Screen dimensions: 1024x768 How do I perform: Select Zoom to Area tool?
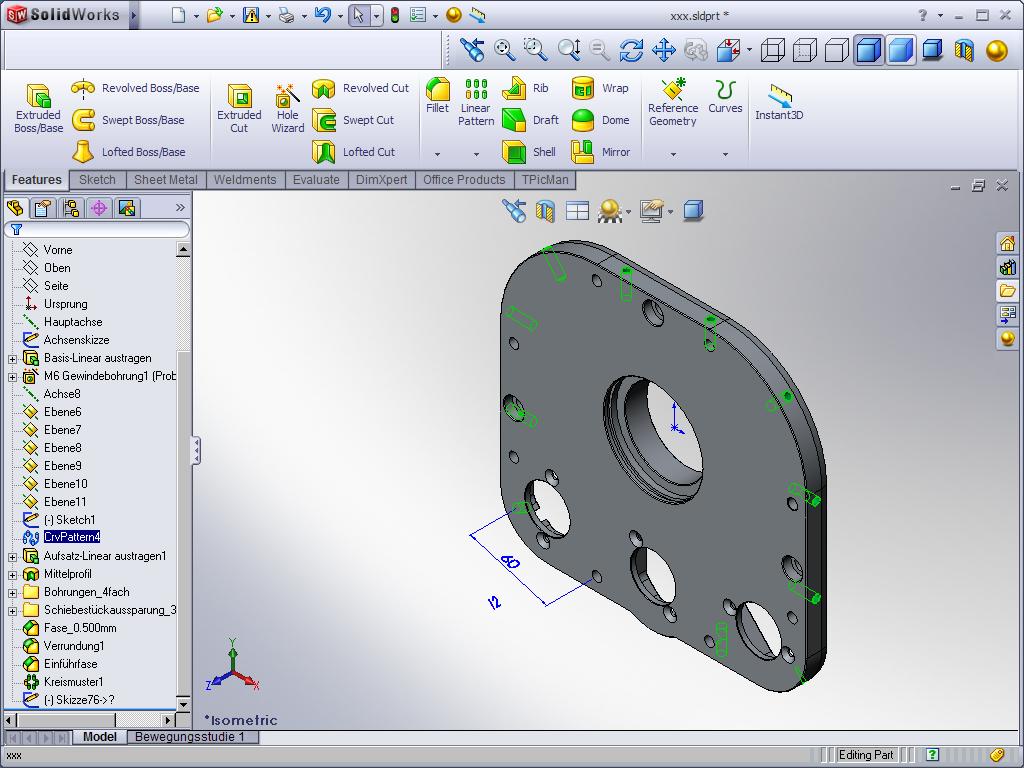[536, 50]
